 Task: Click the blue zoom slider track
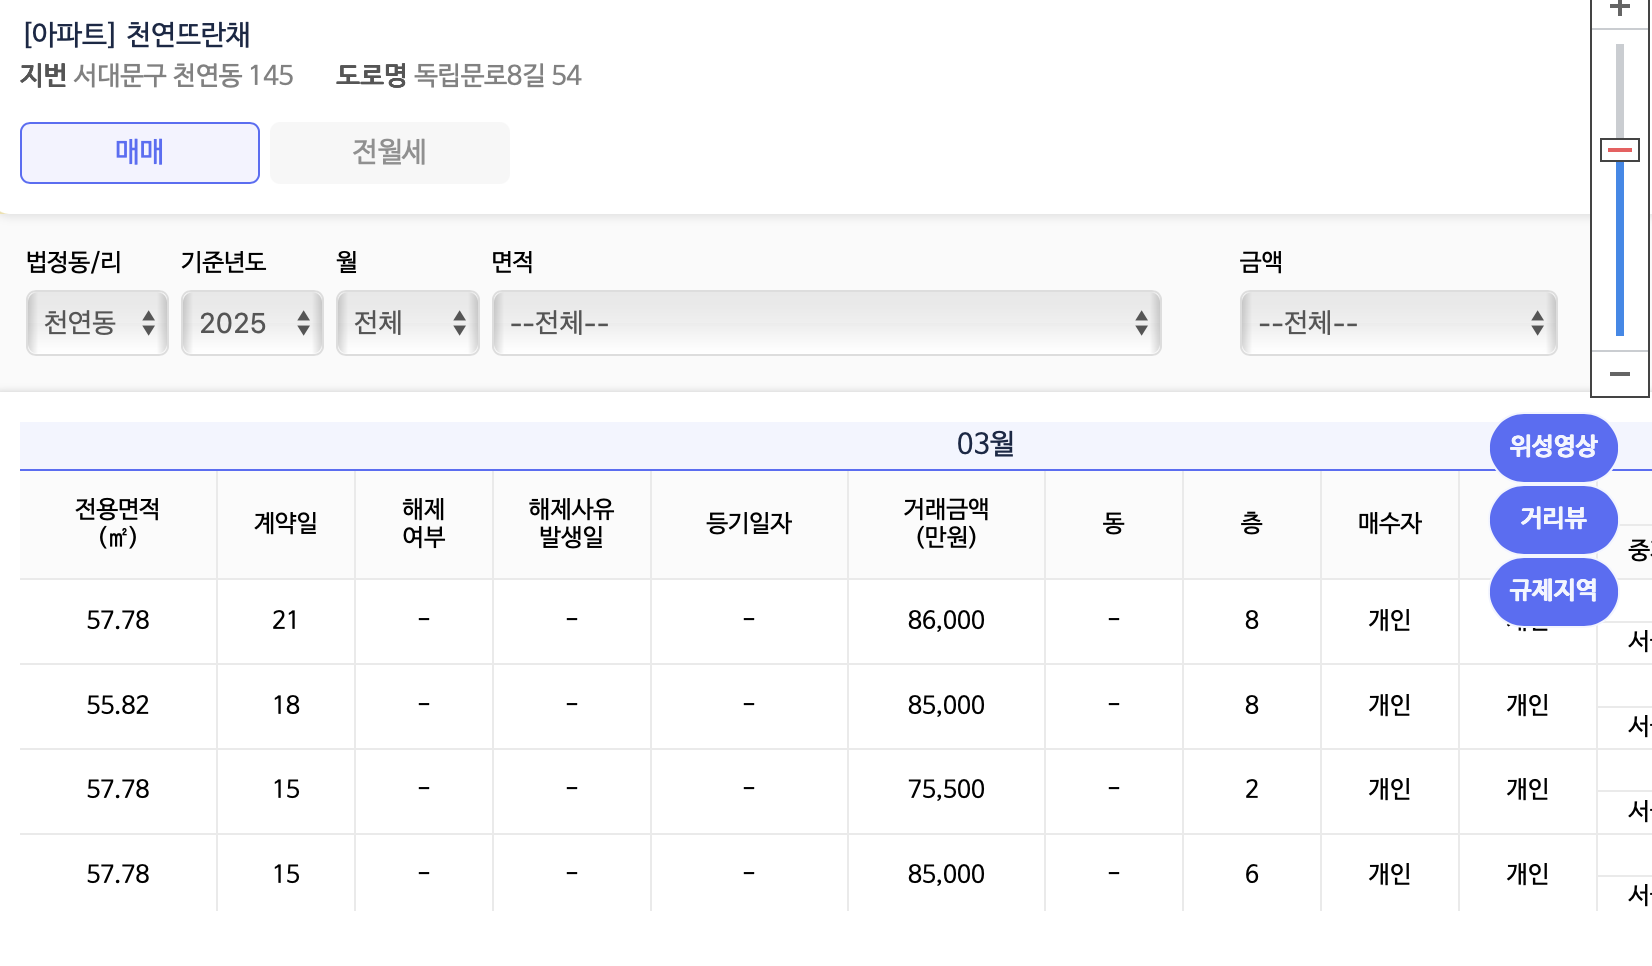tap(1620, 248)
